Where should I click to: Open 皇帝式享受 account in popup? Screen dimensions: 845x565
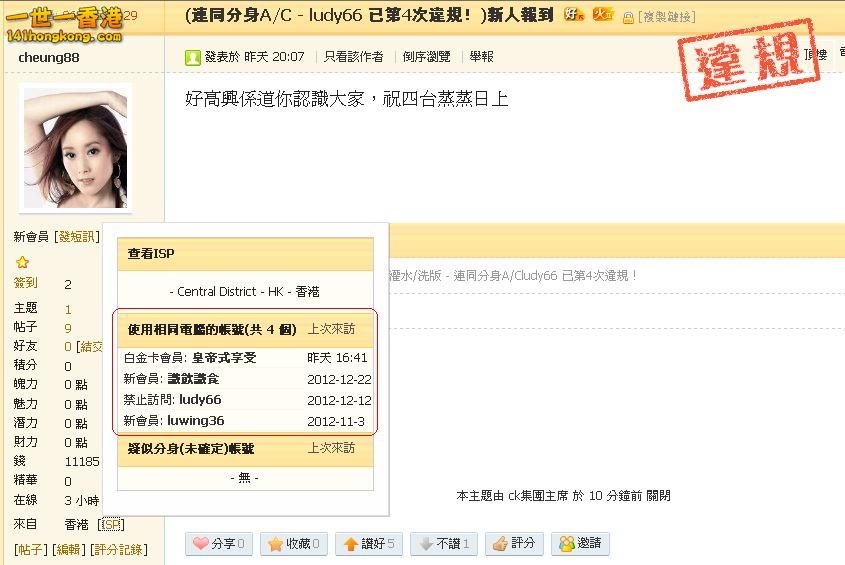click(224, 358)
